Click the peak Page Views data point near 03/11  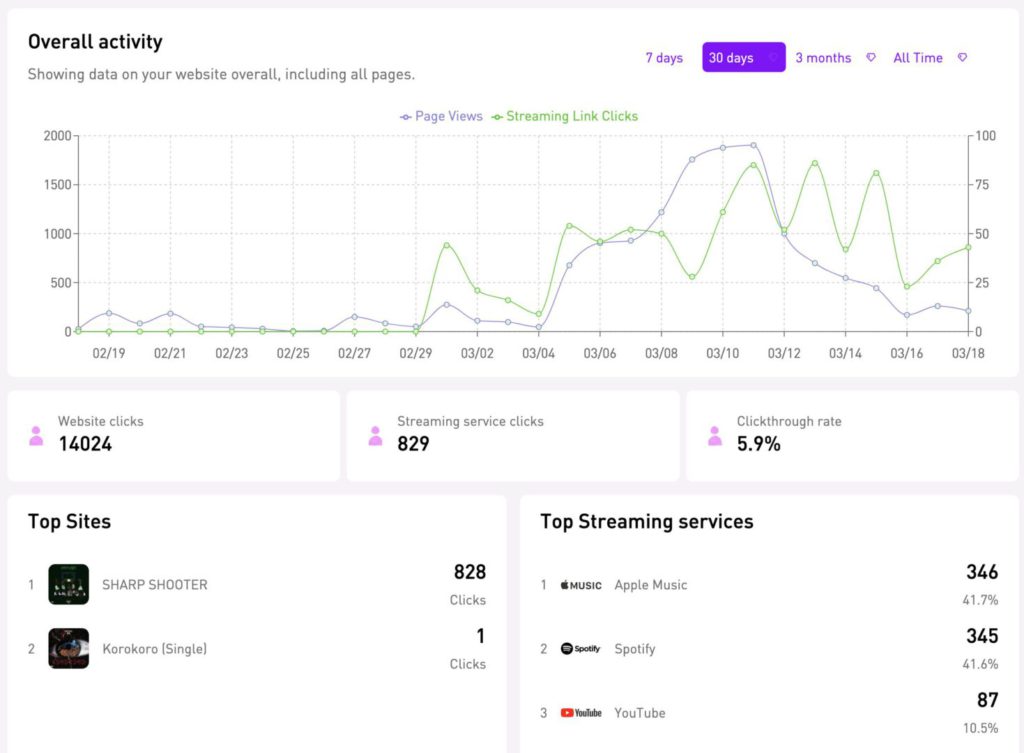[x=753, y=145]
